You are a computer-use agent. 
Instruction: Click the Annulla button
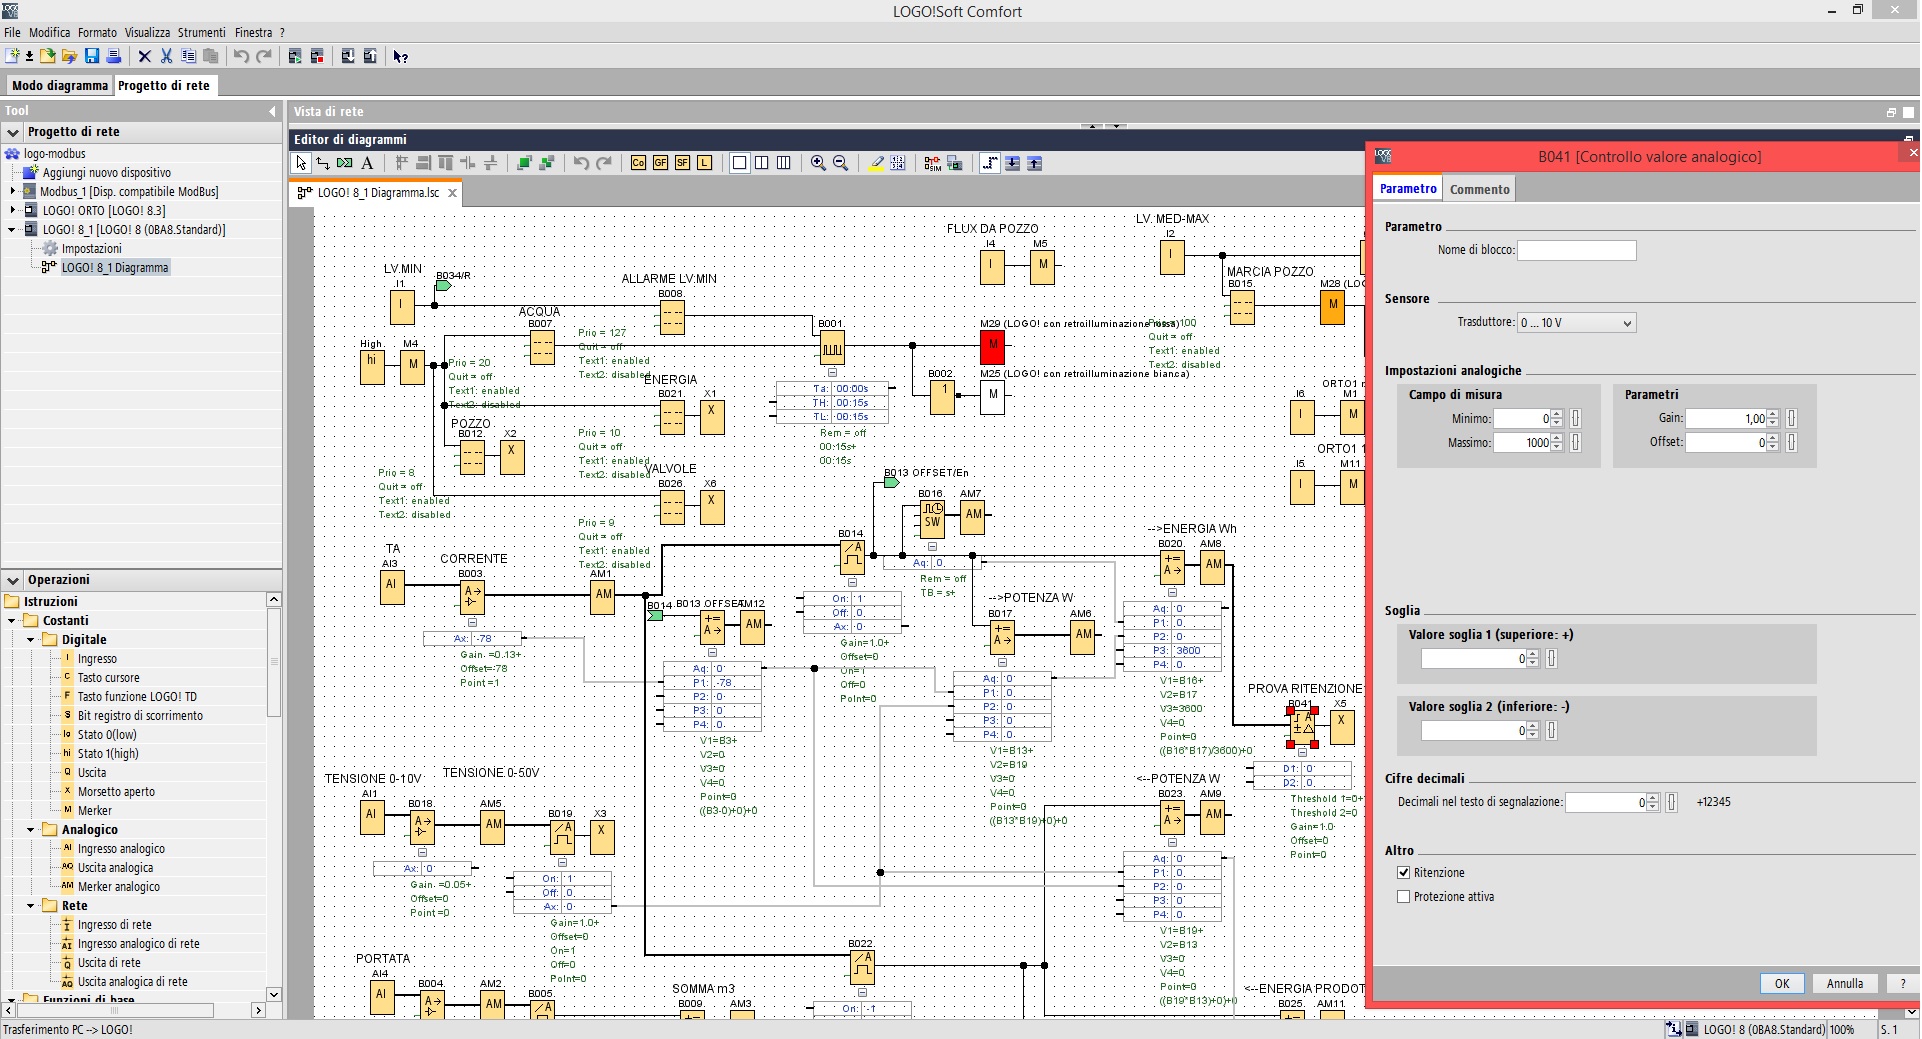click(x=1844, y=983)
